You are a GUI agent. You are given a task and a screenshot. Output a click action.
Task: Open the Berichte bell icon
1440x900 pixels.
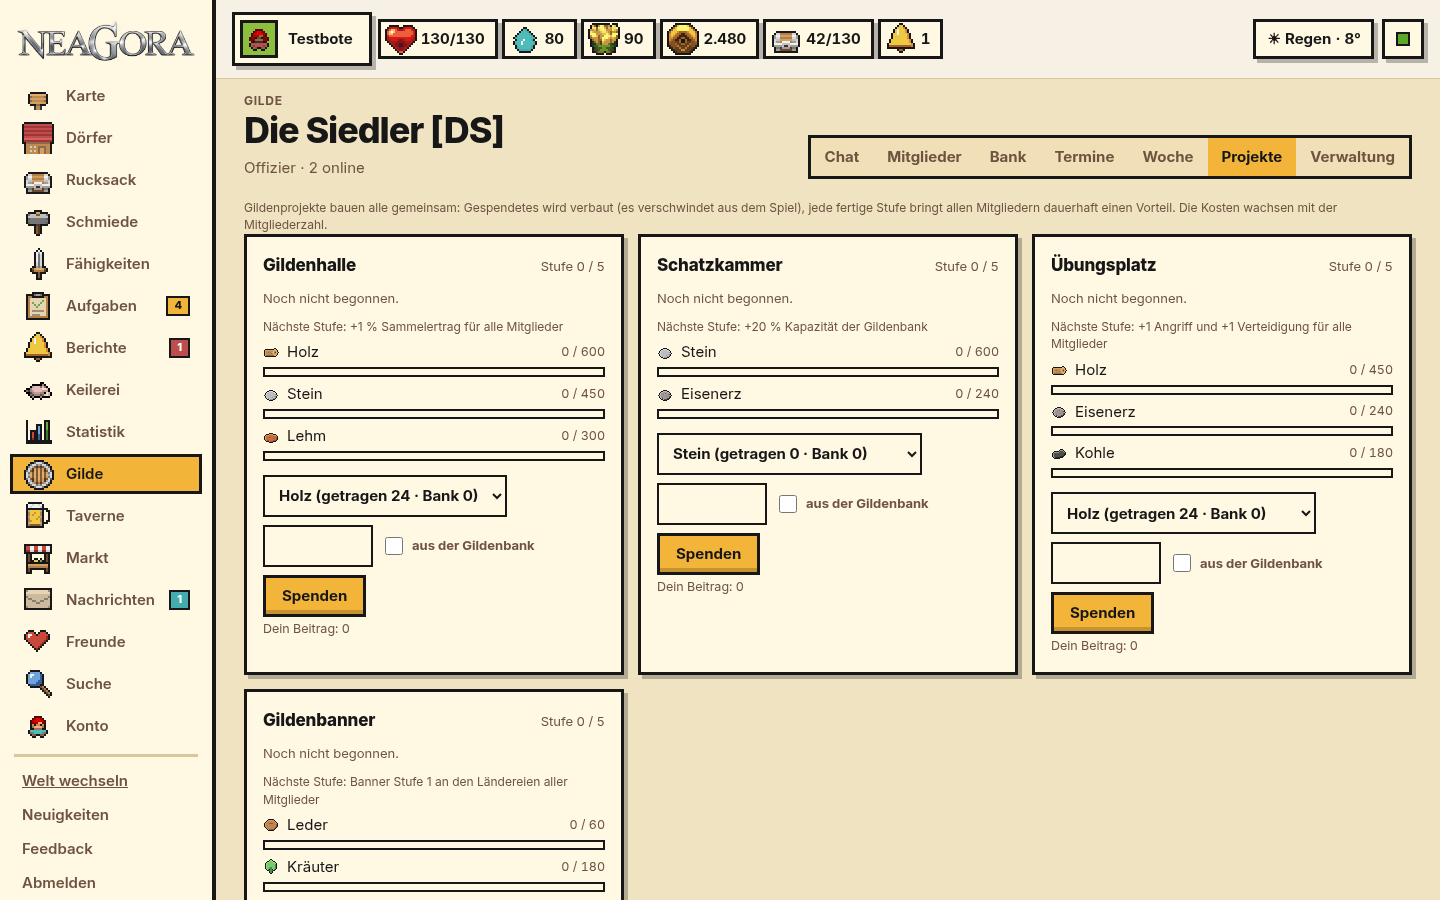pos(38,347)
